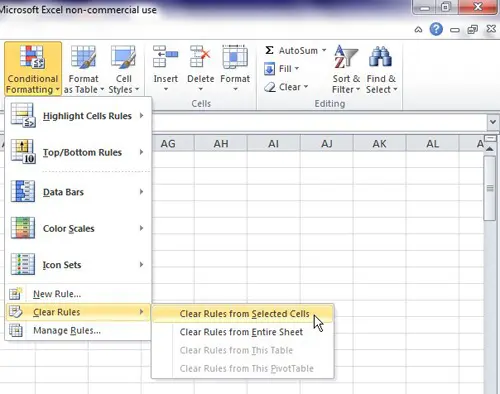Image resolution: width=500 pixels, height=394 pixels.
Task: Open the Cell Styles gallery
Action: pyautogui.click(x=124, y=69)
